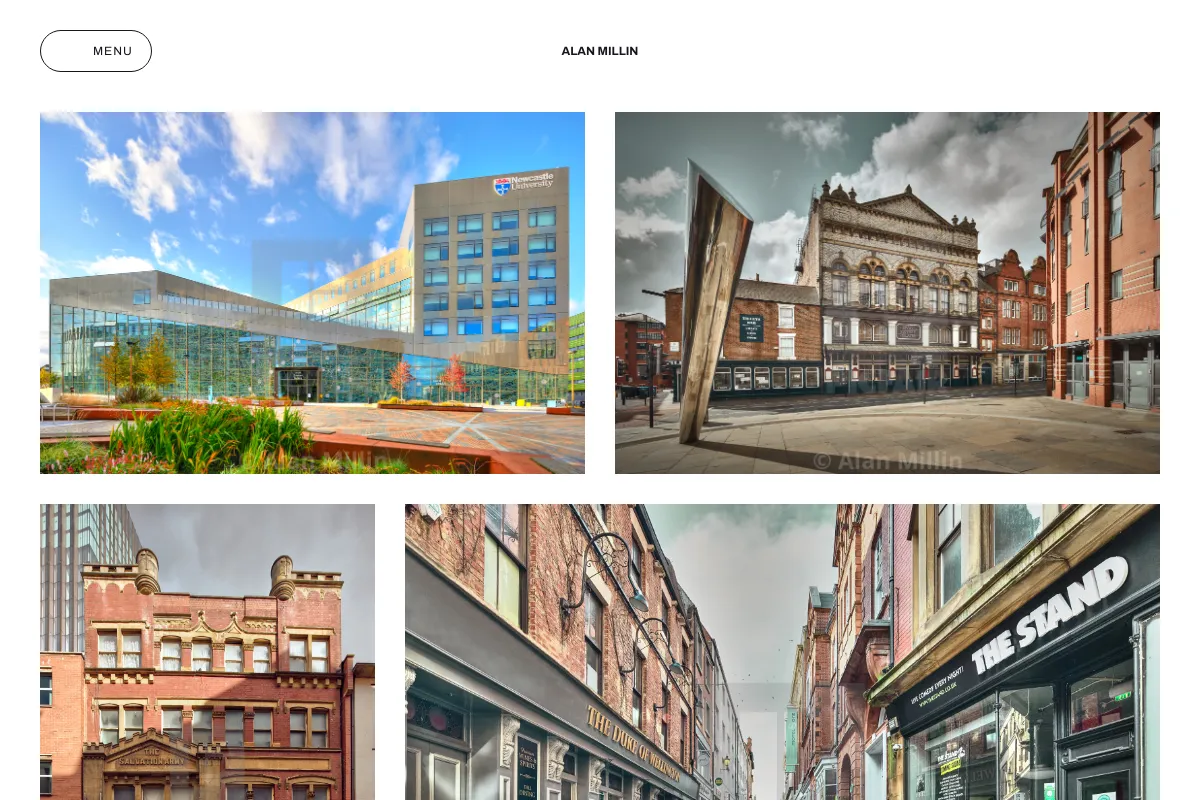This screenshot has height=800, width=1200.
Task: Click the ornate theatre facade in photo
Action: tap(888, 285)
